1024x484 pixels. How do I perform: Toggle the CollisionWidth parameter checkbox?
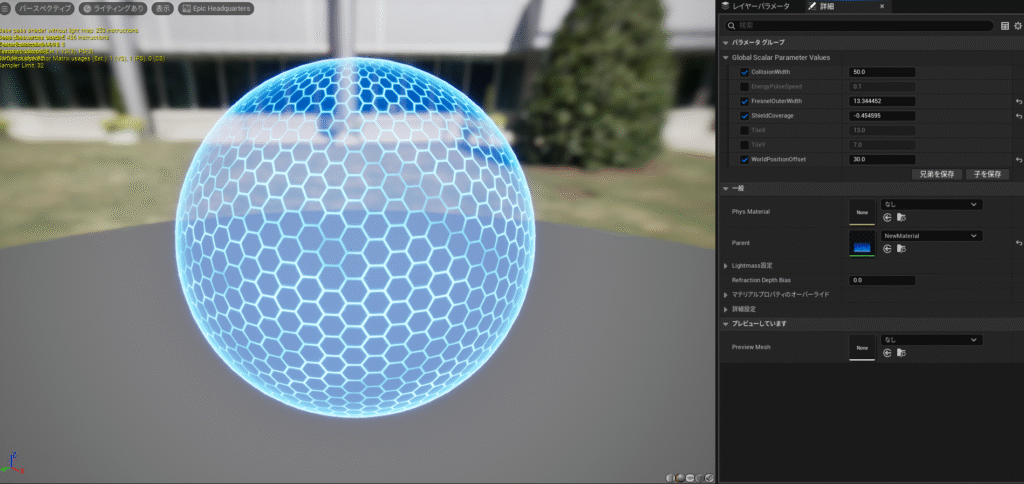[744, 73]
